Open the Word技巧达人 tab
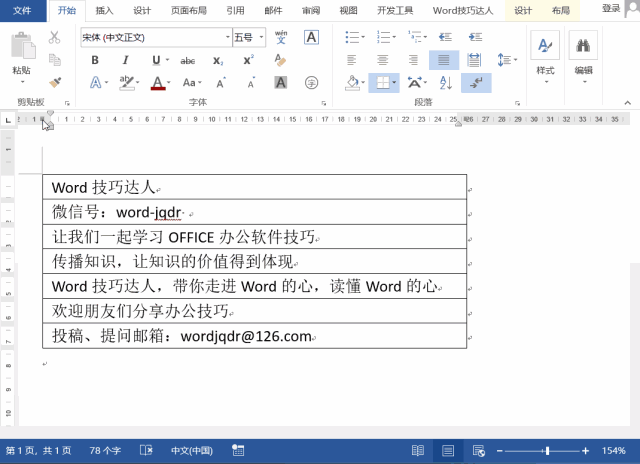640x464 pixels. pyautogui.click(x=463, y=11)
